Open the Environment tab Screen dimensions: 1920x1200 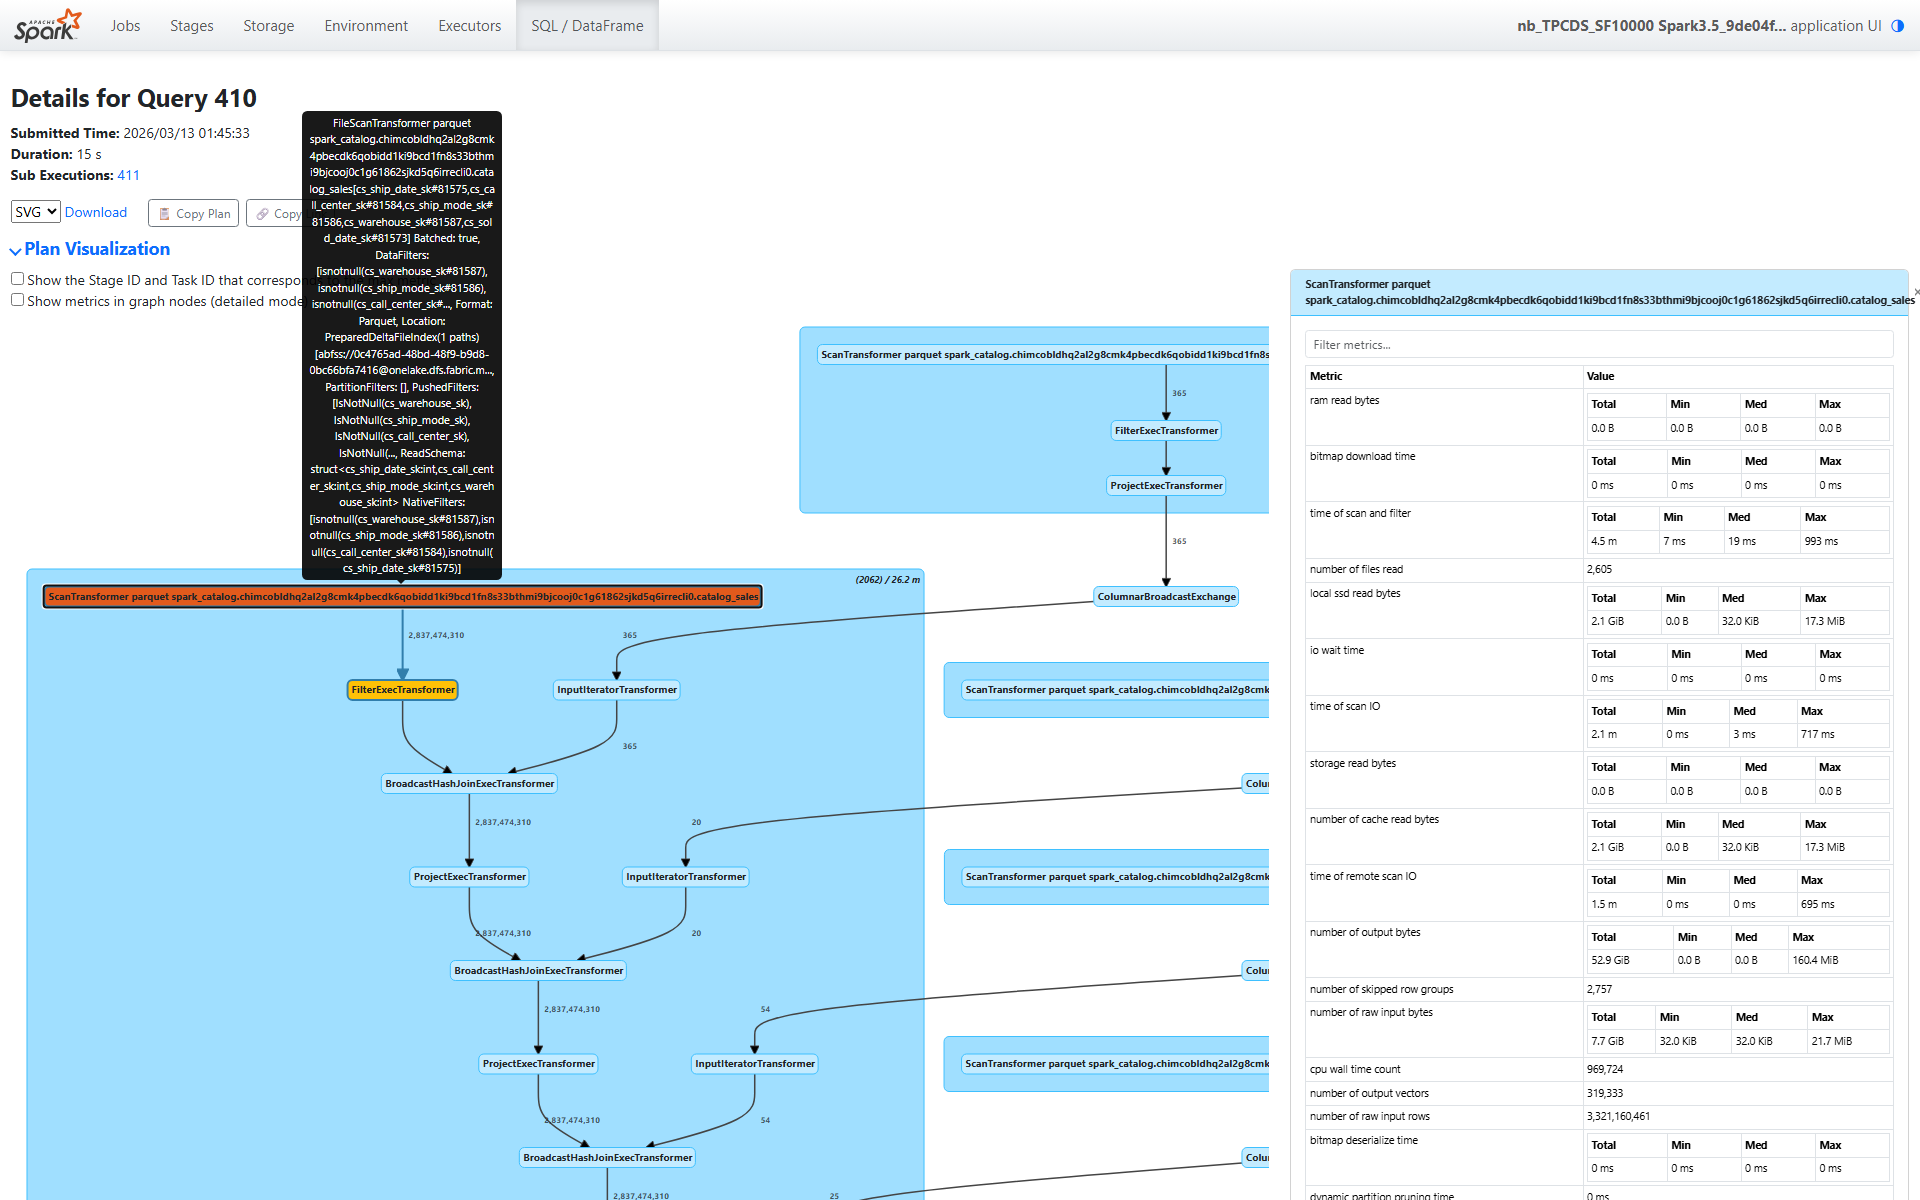pos(366,26)
